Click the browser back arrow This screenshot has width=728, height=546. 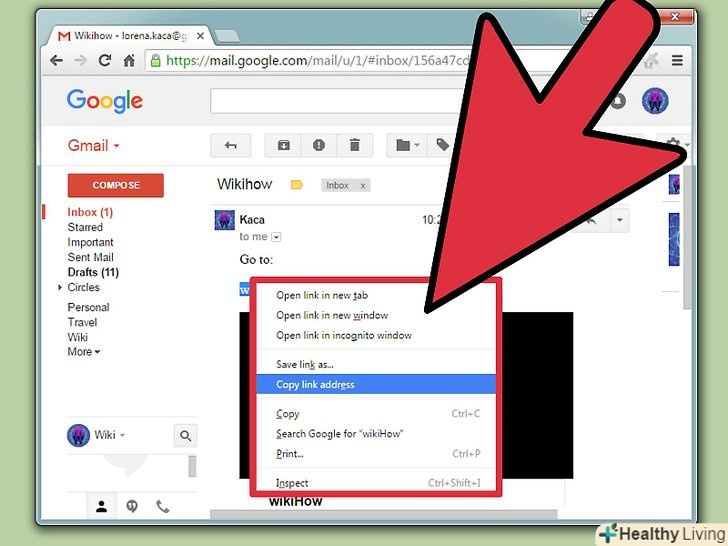click(x=57, y=60)
